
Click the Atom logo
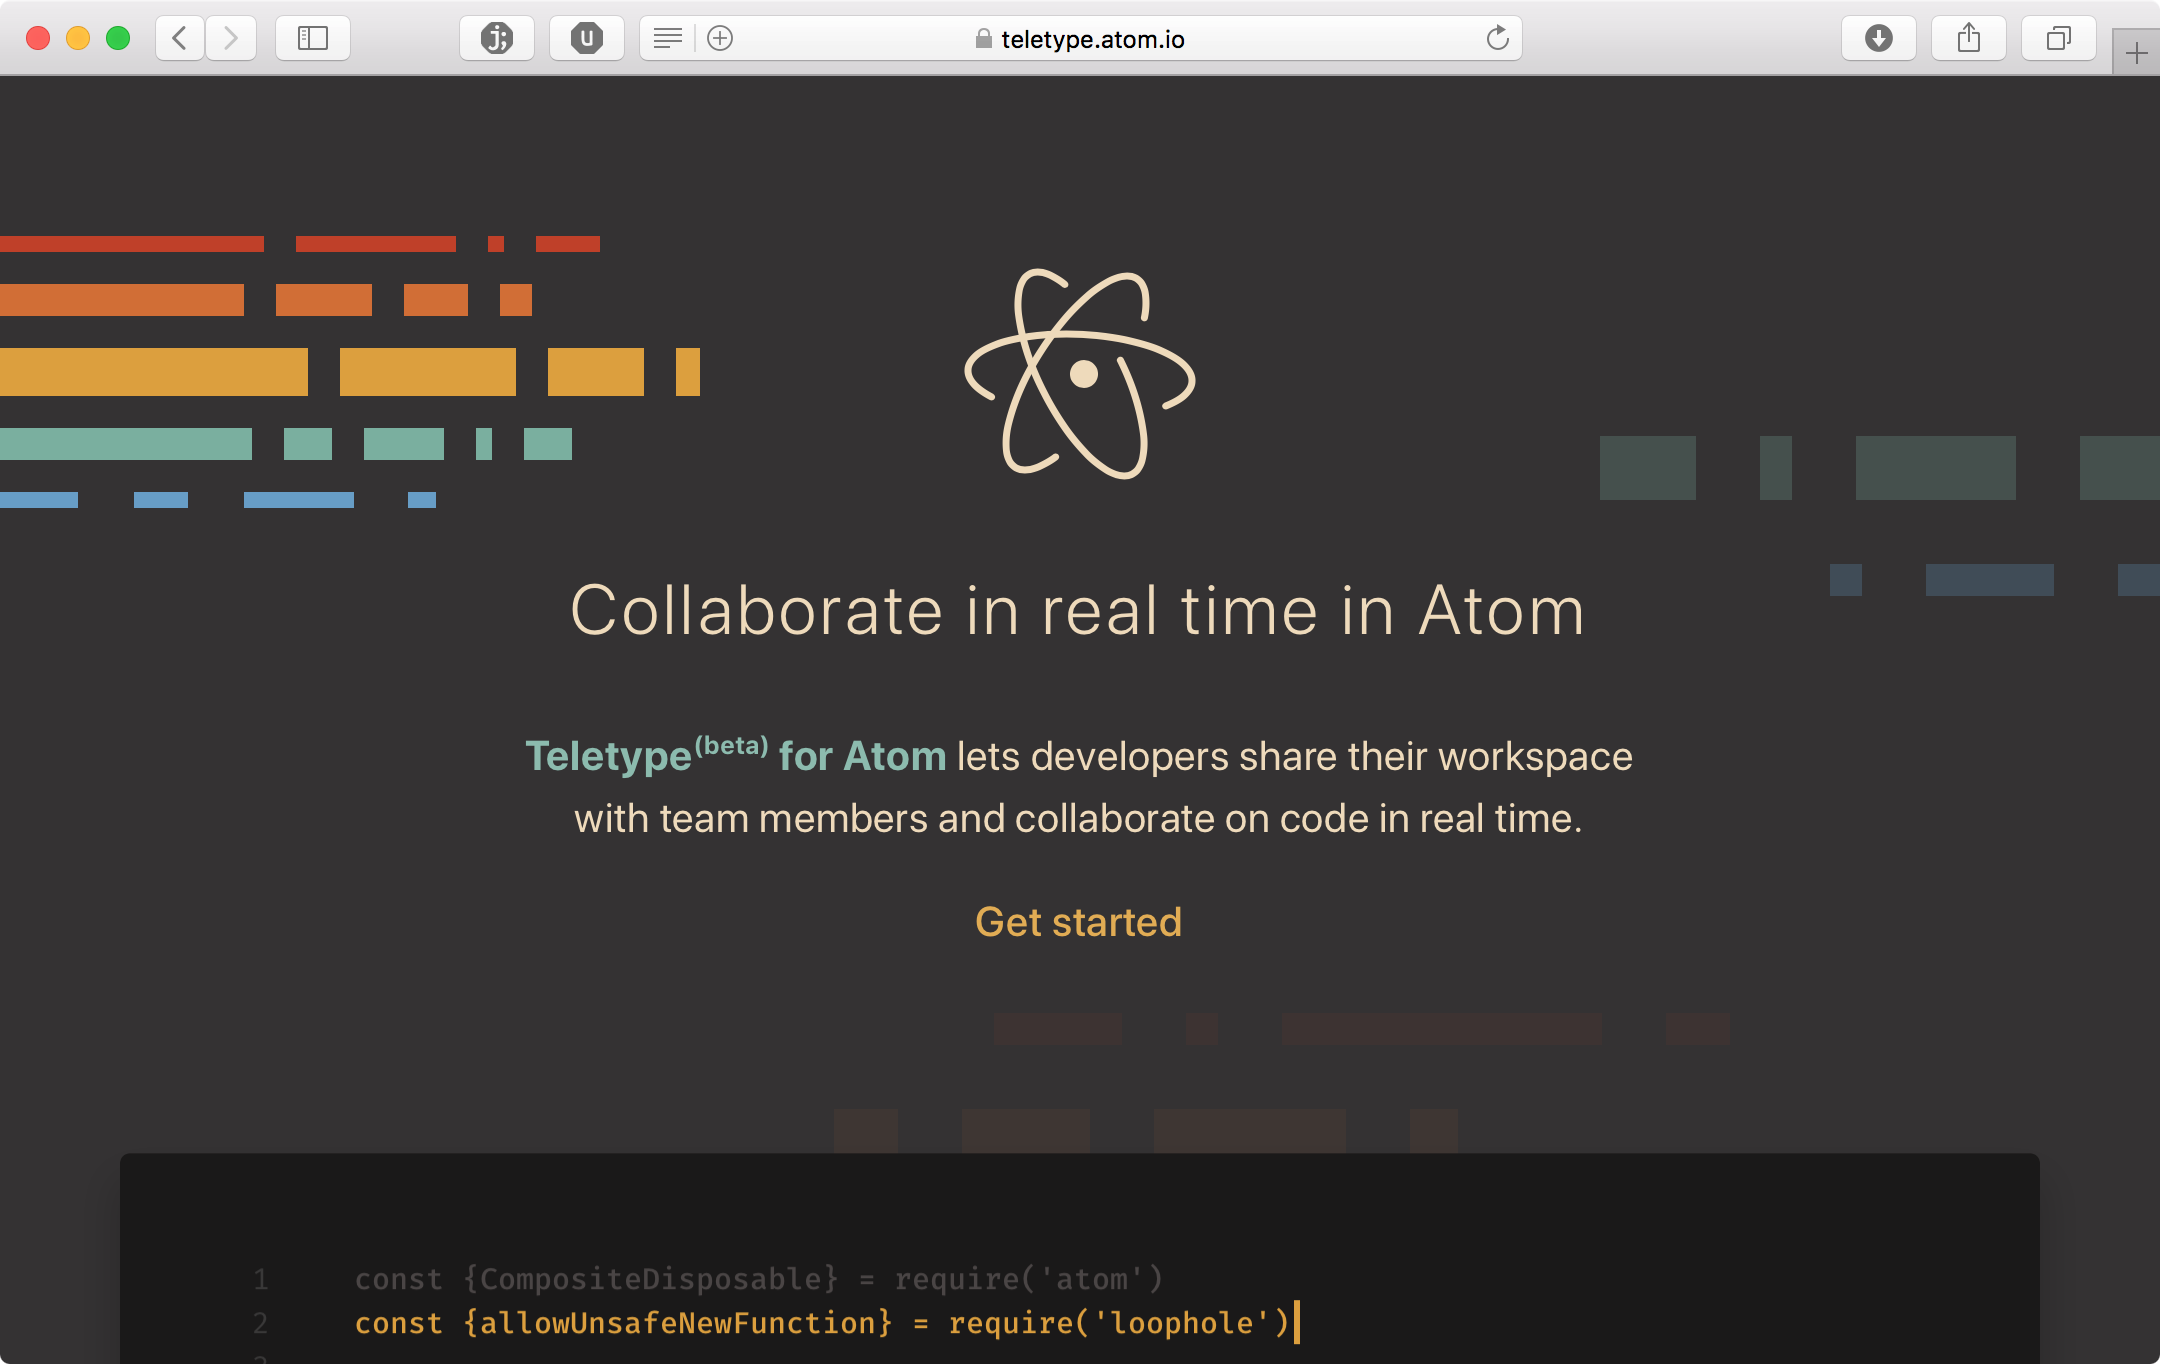point(1080,374)
